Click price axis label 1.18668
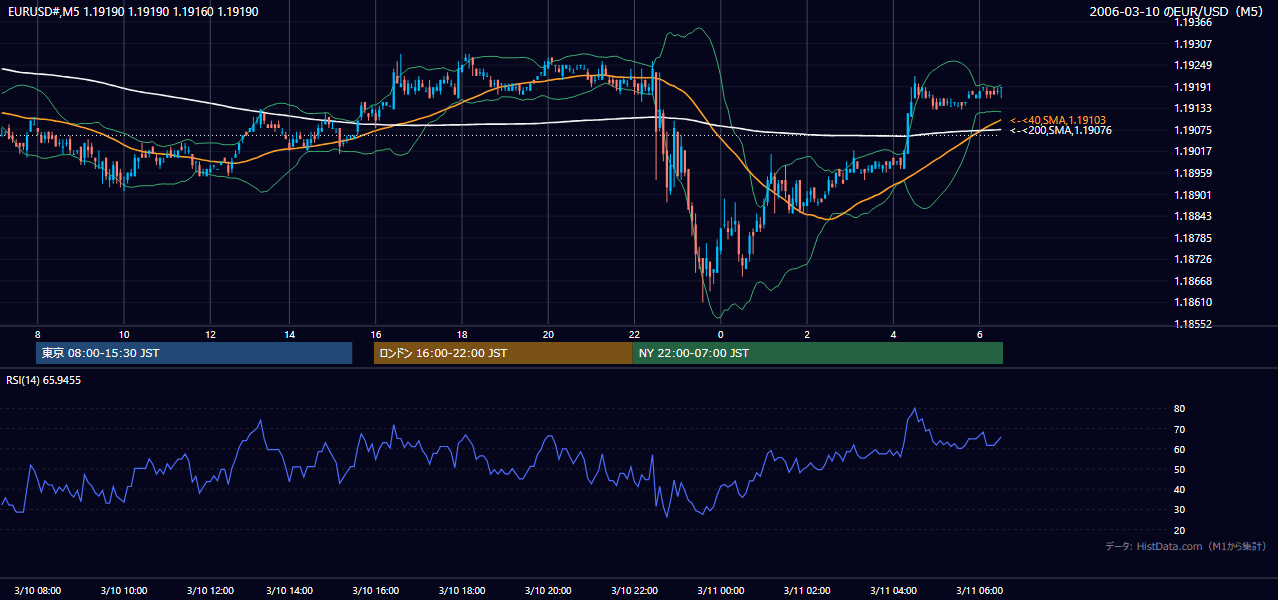The image size is (1278, 600). (1193, 281)
